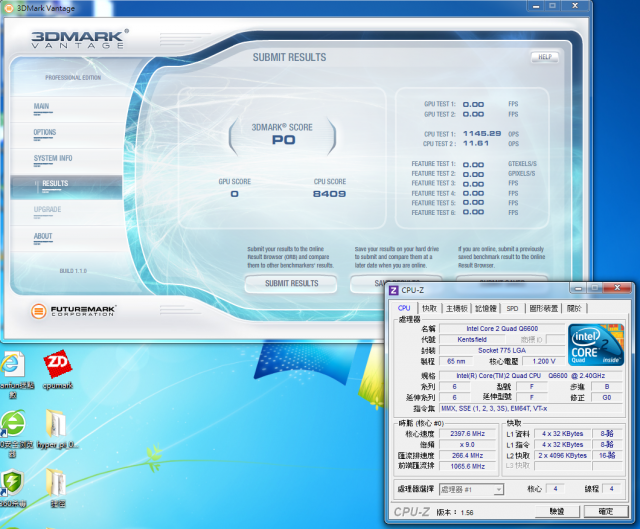
Task: Go to SYSTEM INFO page
Action: point(53,158)
